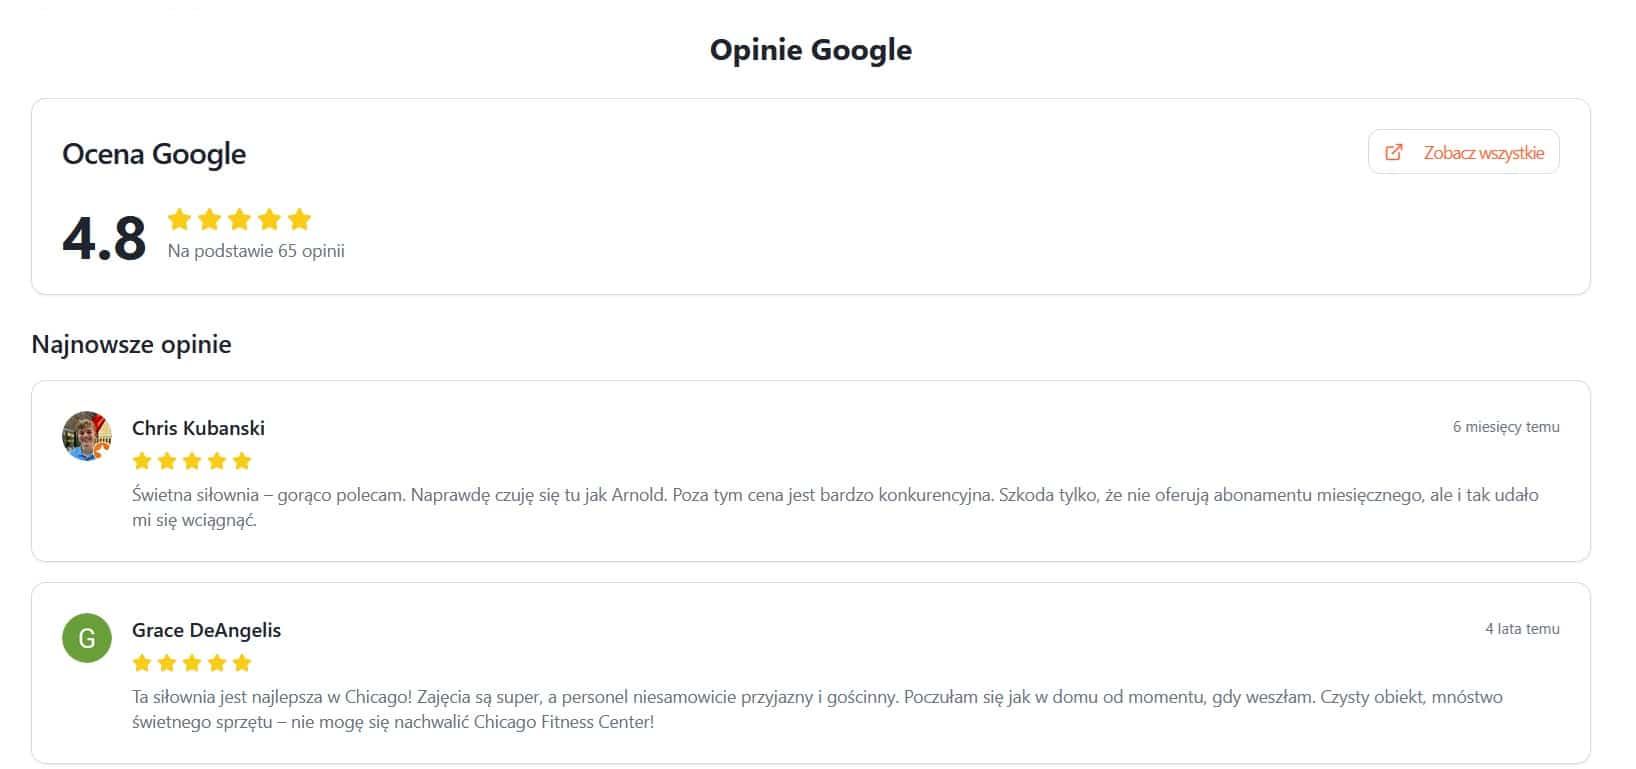This screenshot has height=769, width=1636.
Task: Click Chris Kubanski's profile photo
Action: 87,436
